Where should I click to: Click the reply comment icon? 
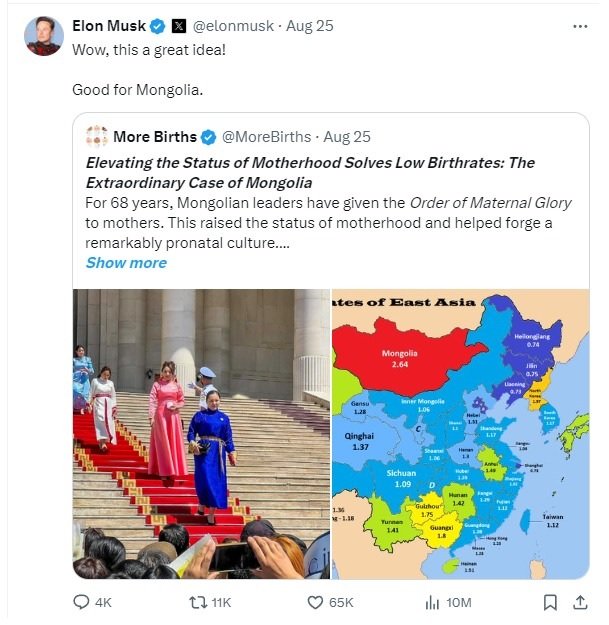pyautogui.click(x=83, y=602)
